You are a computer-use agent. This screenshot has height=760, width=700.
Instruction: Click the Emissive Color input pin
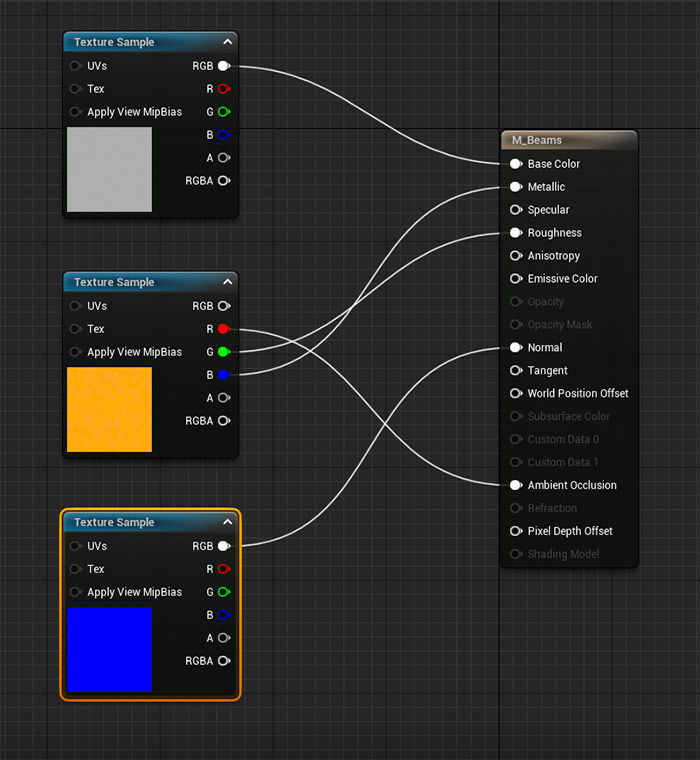point(516,279)
